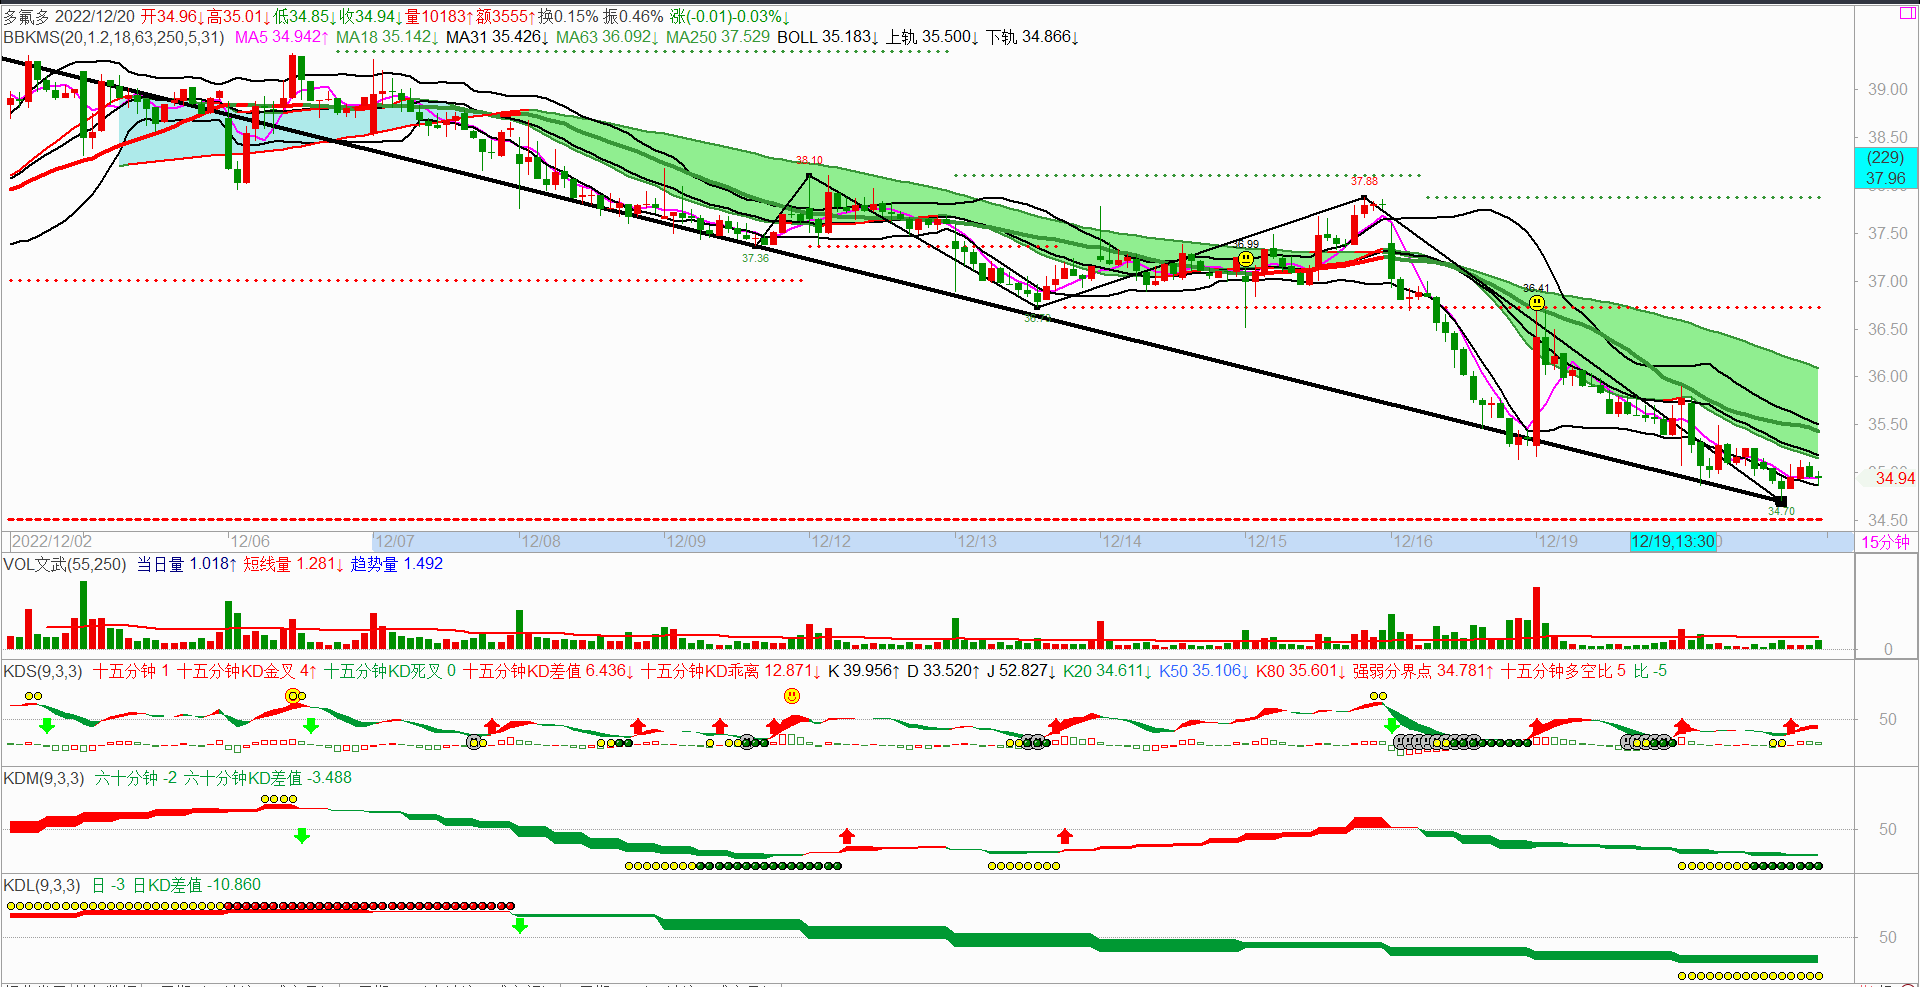Screen dimensions: 1920x987
Task: Click the 十五分钟多空比 5 reading
Action: point(1564,671)
